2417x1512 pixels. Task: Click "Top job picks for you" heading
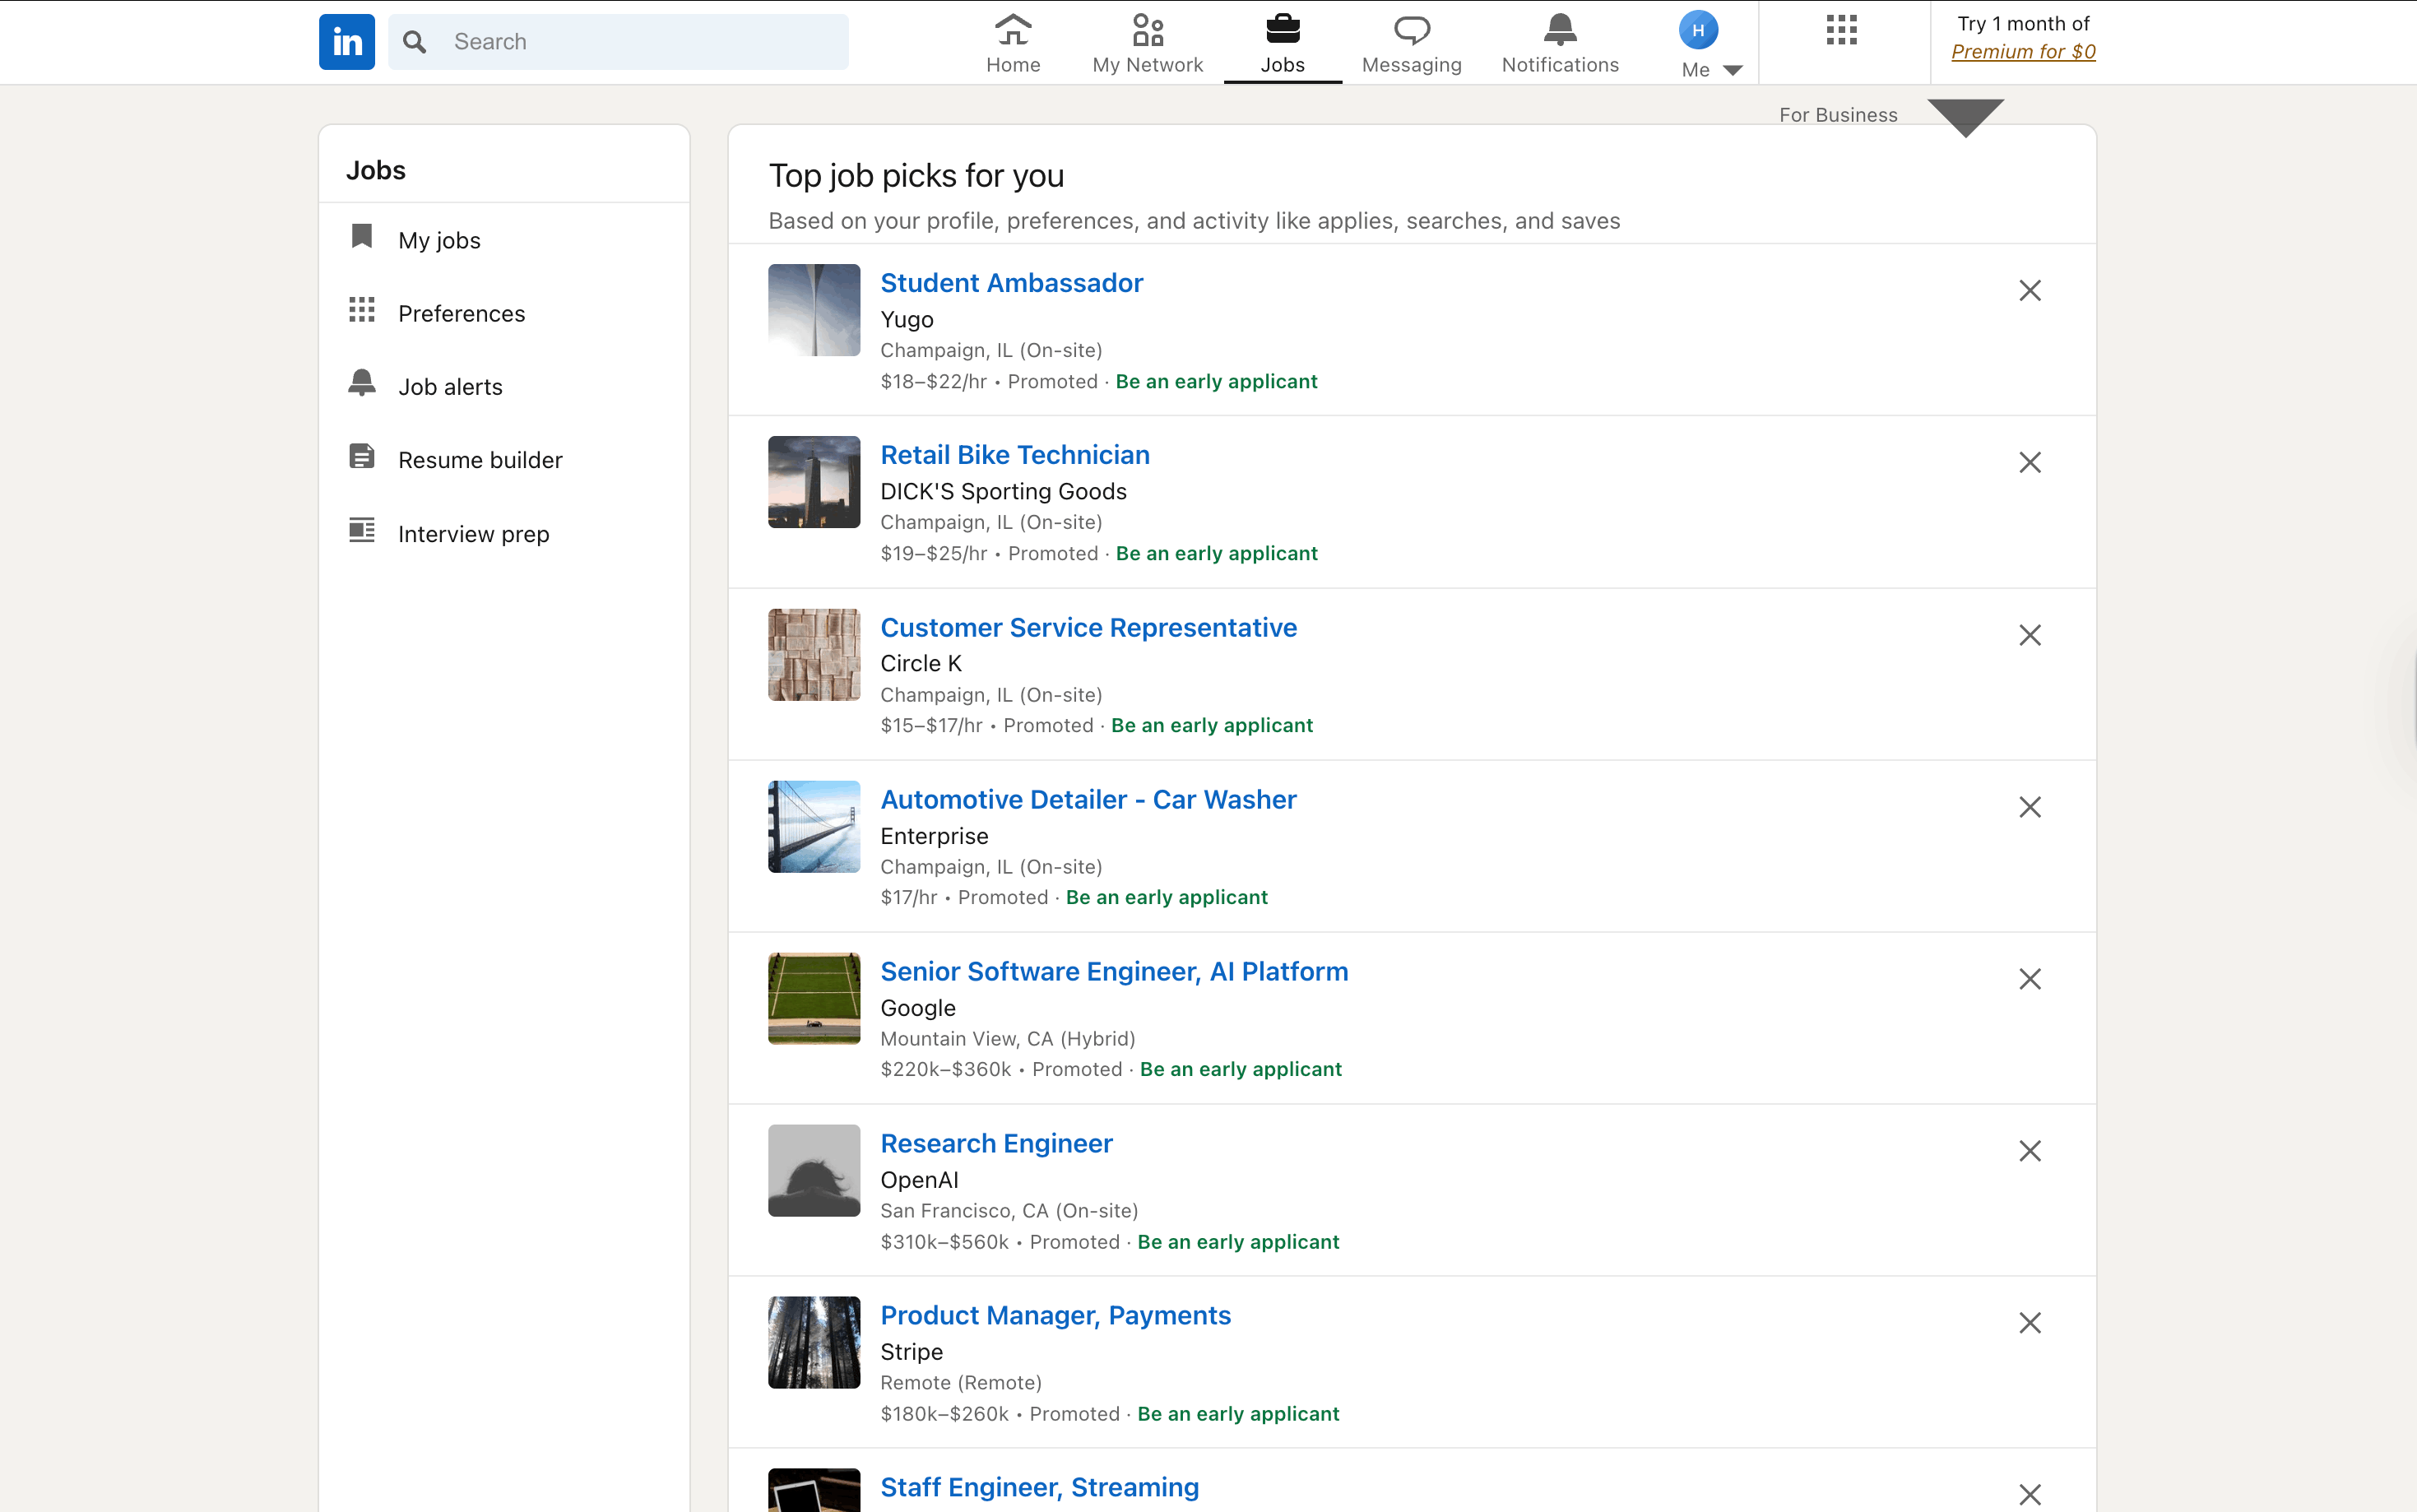pyautogui.click(x=916, y=176)
